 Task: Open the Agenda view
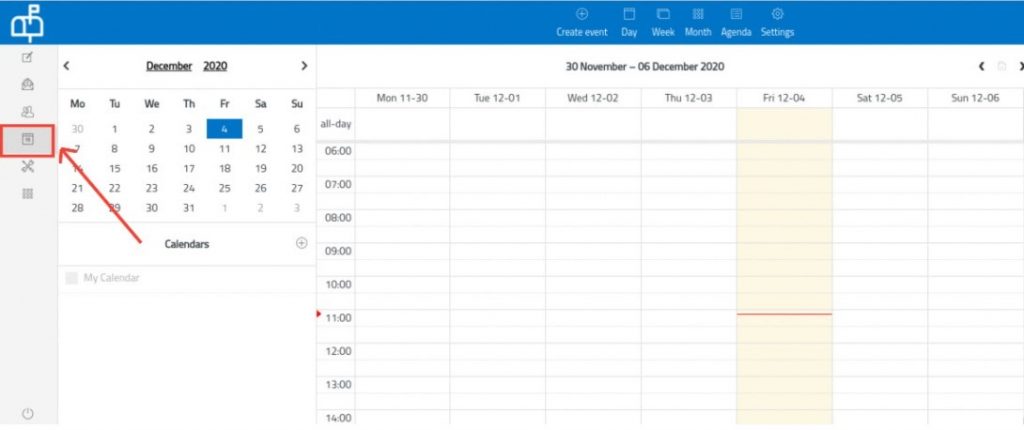pos(736,15)
